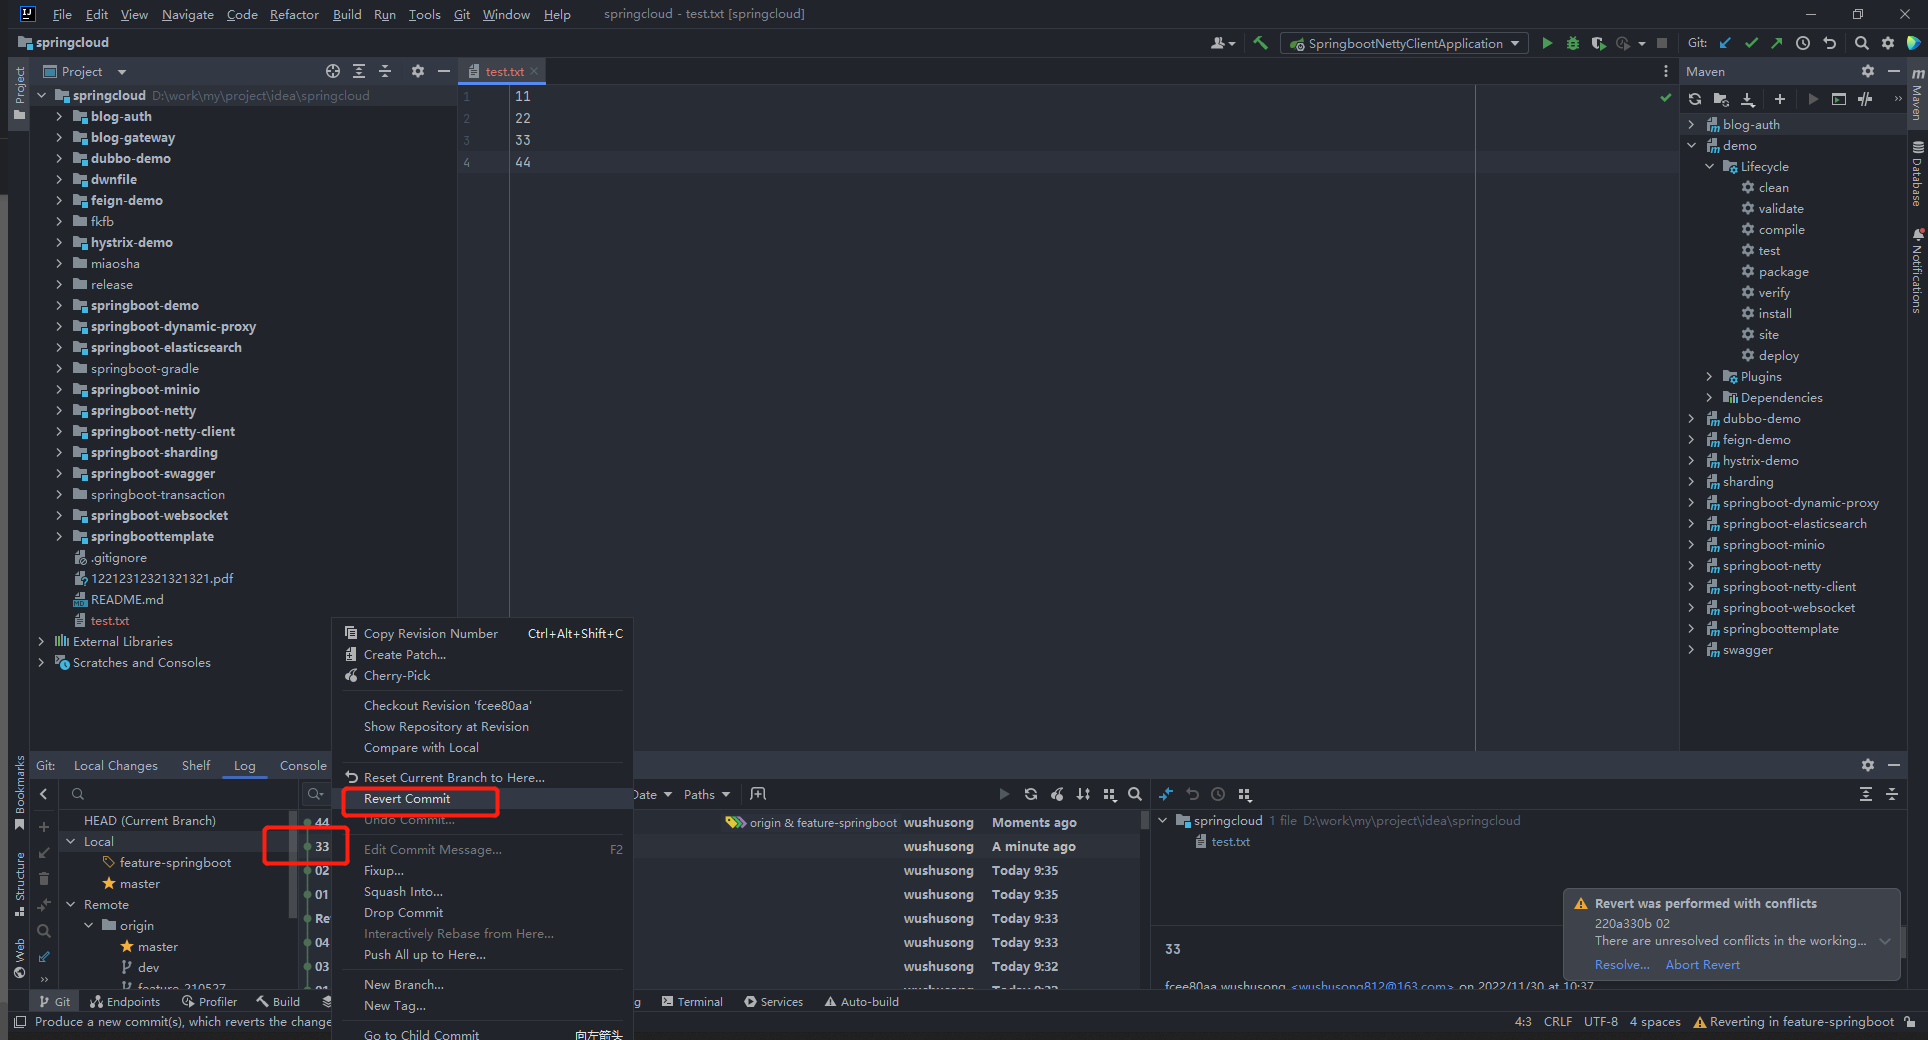Start debugging with the bug icon
This screenshot has width=1928, height=1040.
pos(1572,43)
